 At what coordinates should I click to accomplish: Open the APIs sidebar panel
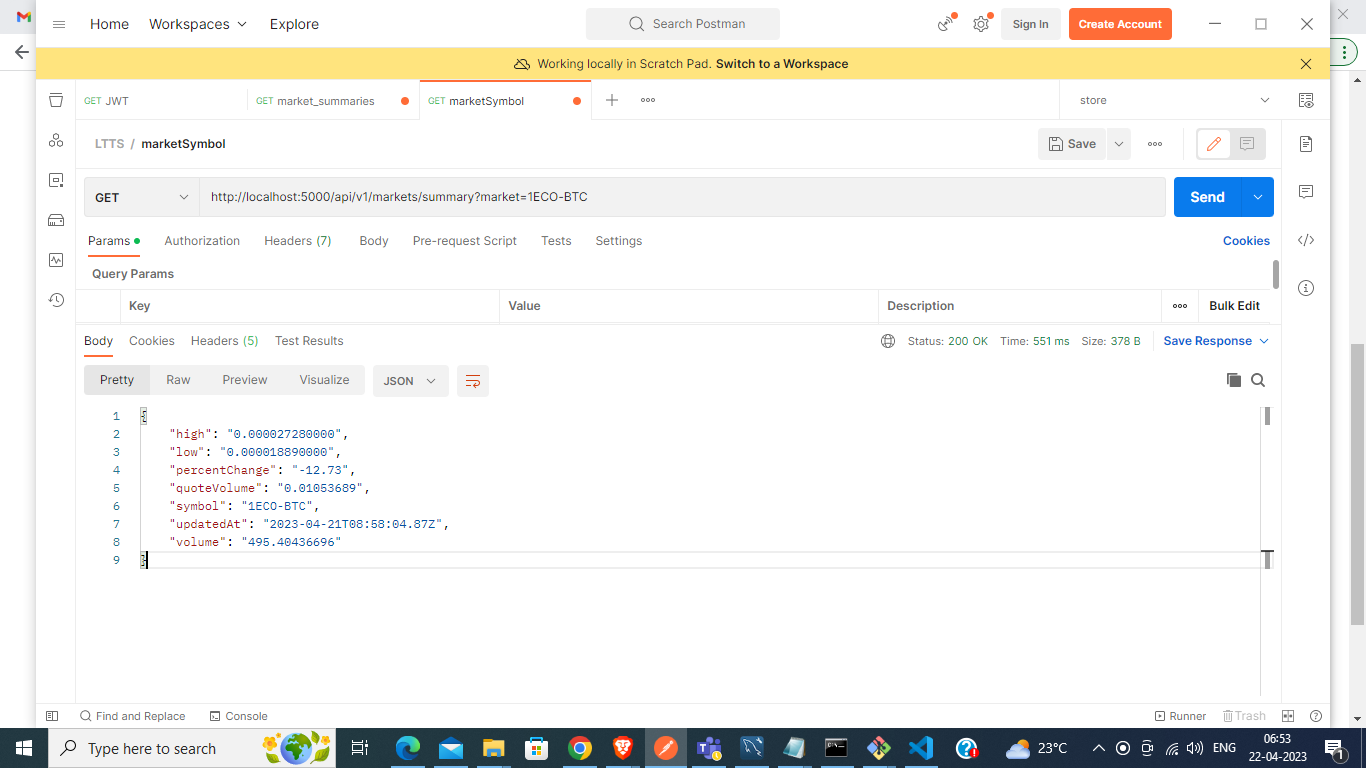pos(55,140)
